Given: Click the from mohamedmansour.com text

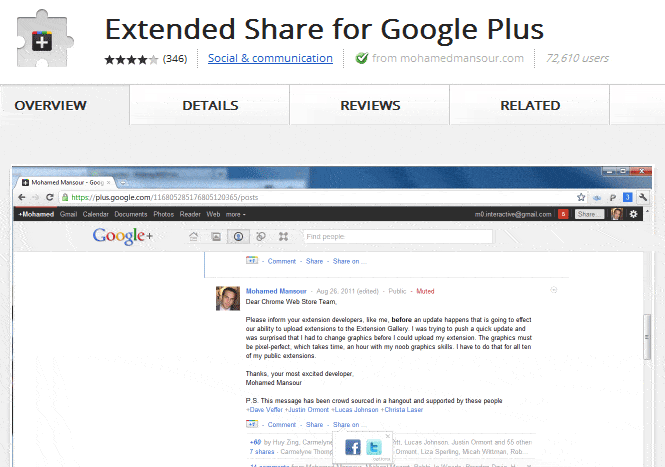Looking at the screenshot, I should point(448,58).
